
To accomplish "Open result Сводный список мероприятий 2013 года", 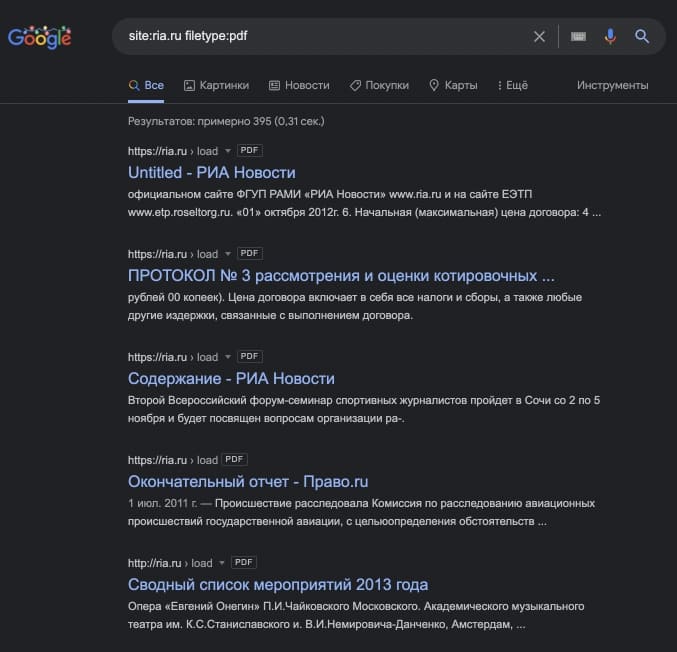I will 278,585.
